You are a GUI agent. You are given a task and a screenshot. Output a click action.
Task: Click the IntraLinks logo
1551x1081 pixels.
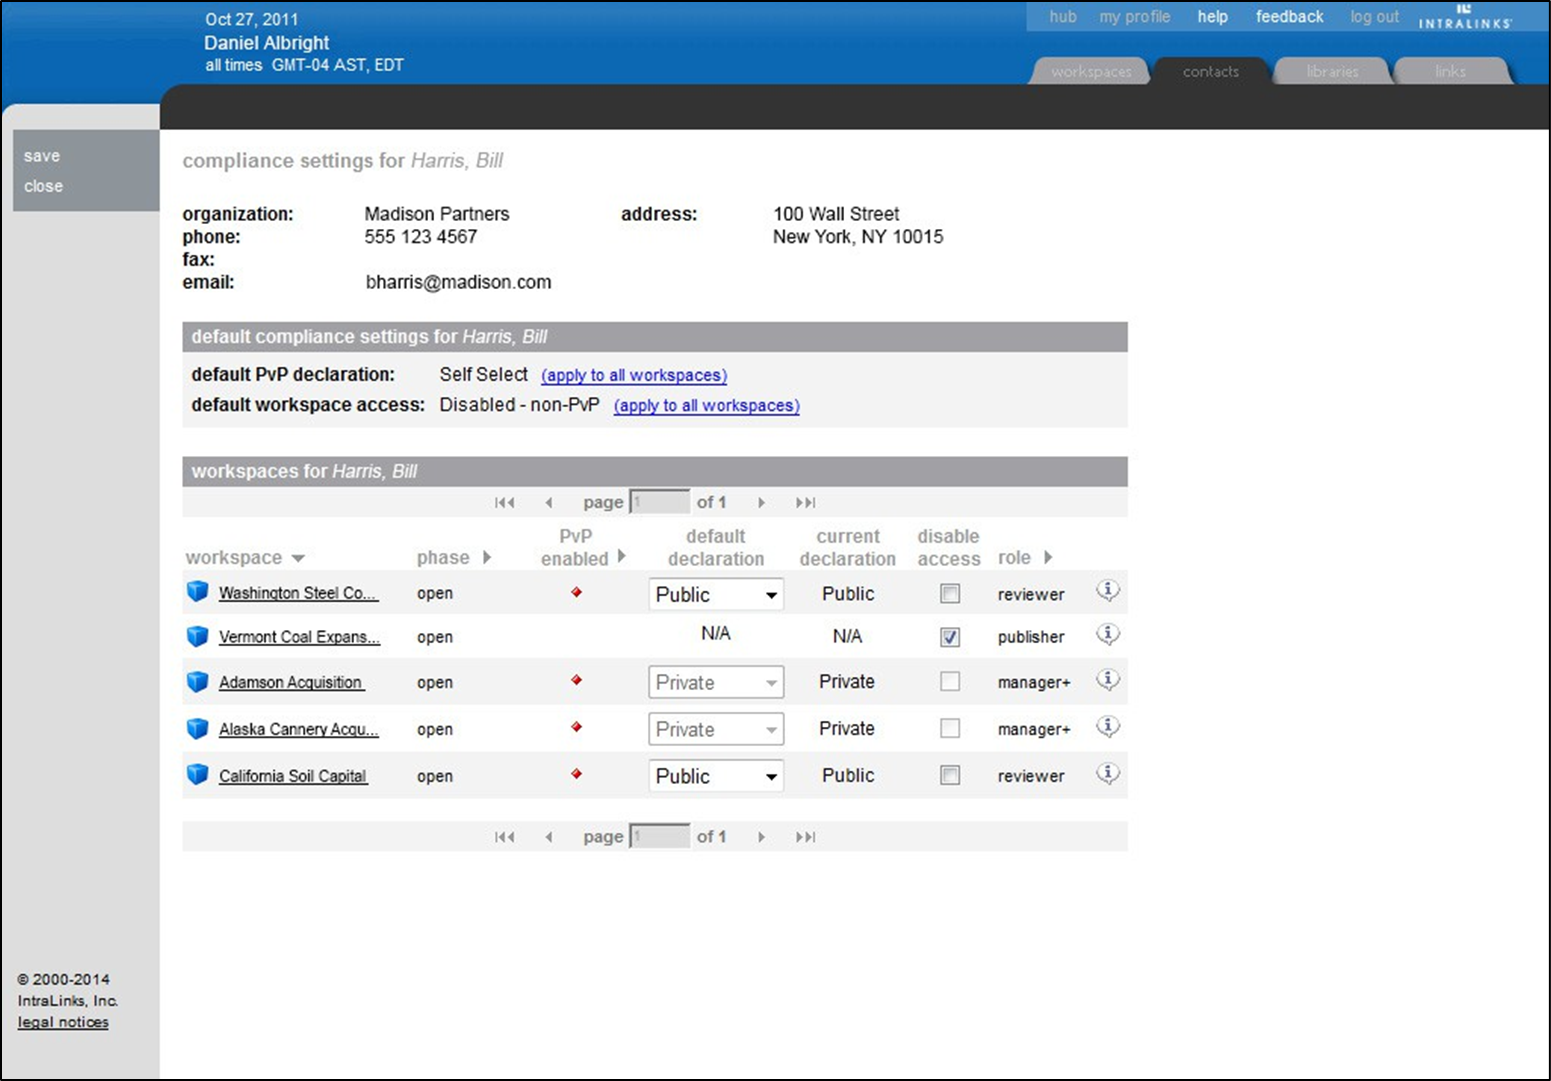[x=1465, y=16]
